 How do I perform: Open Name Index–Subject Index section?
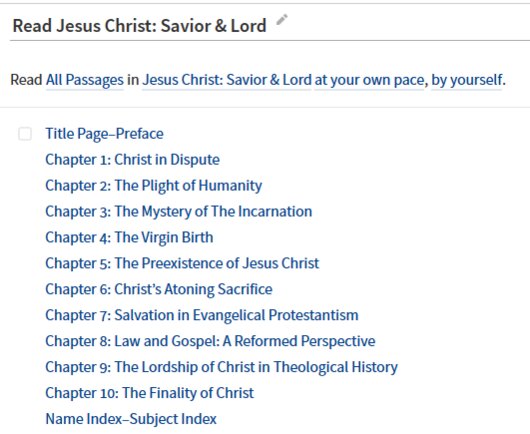pyautogui.click(x=131, y=419)
